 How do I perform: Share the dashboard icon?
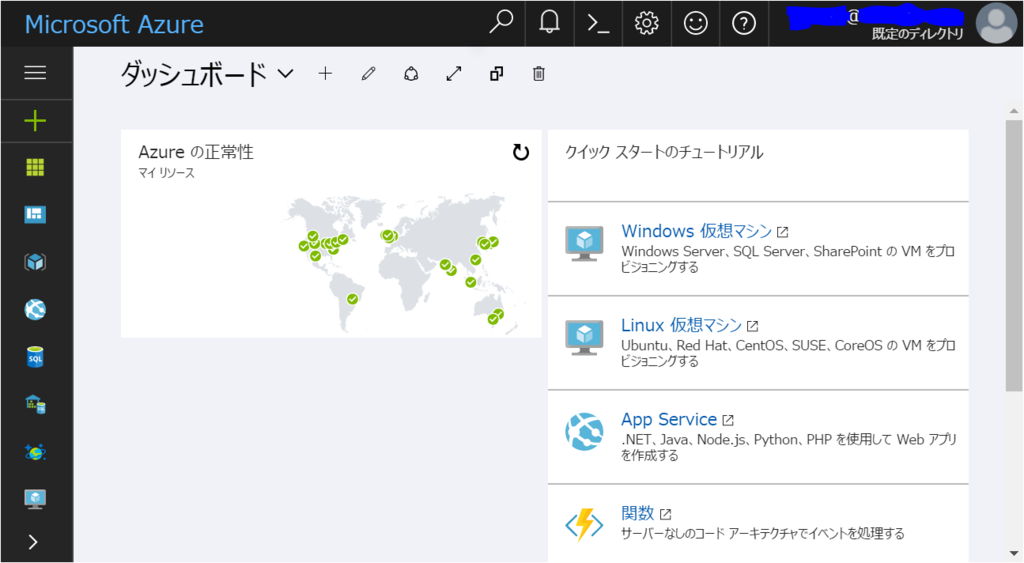411,74
